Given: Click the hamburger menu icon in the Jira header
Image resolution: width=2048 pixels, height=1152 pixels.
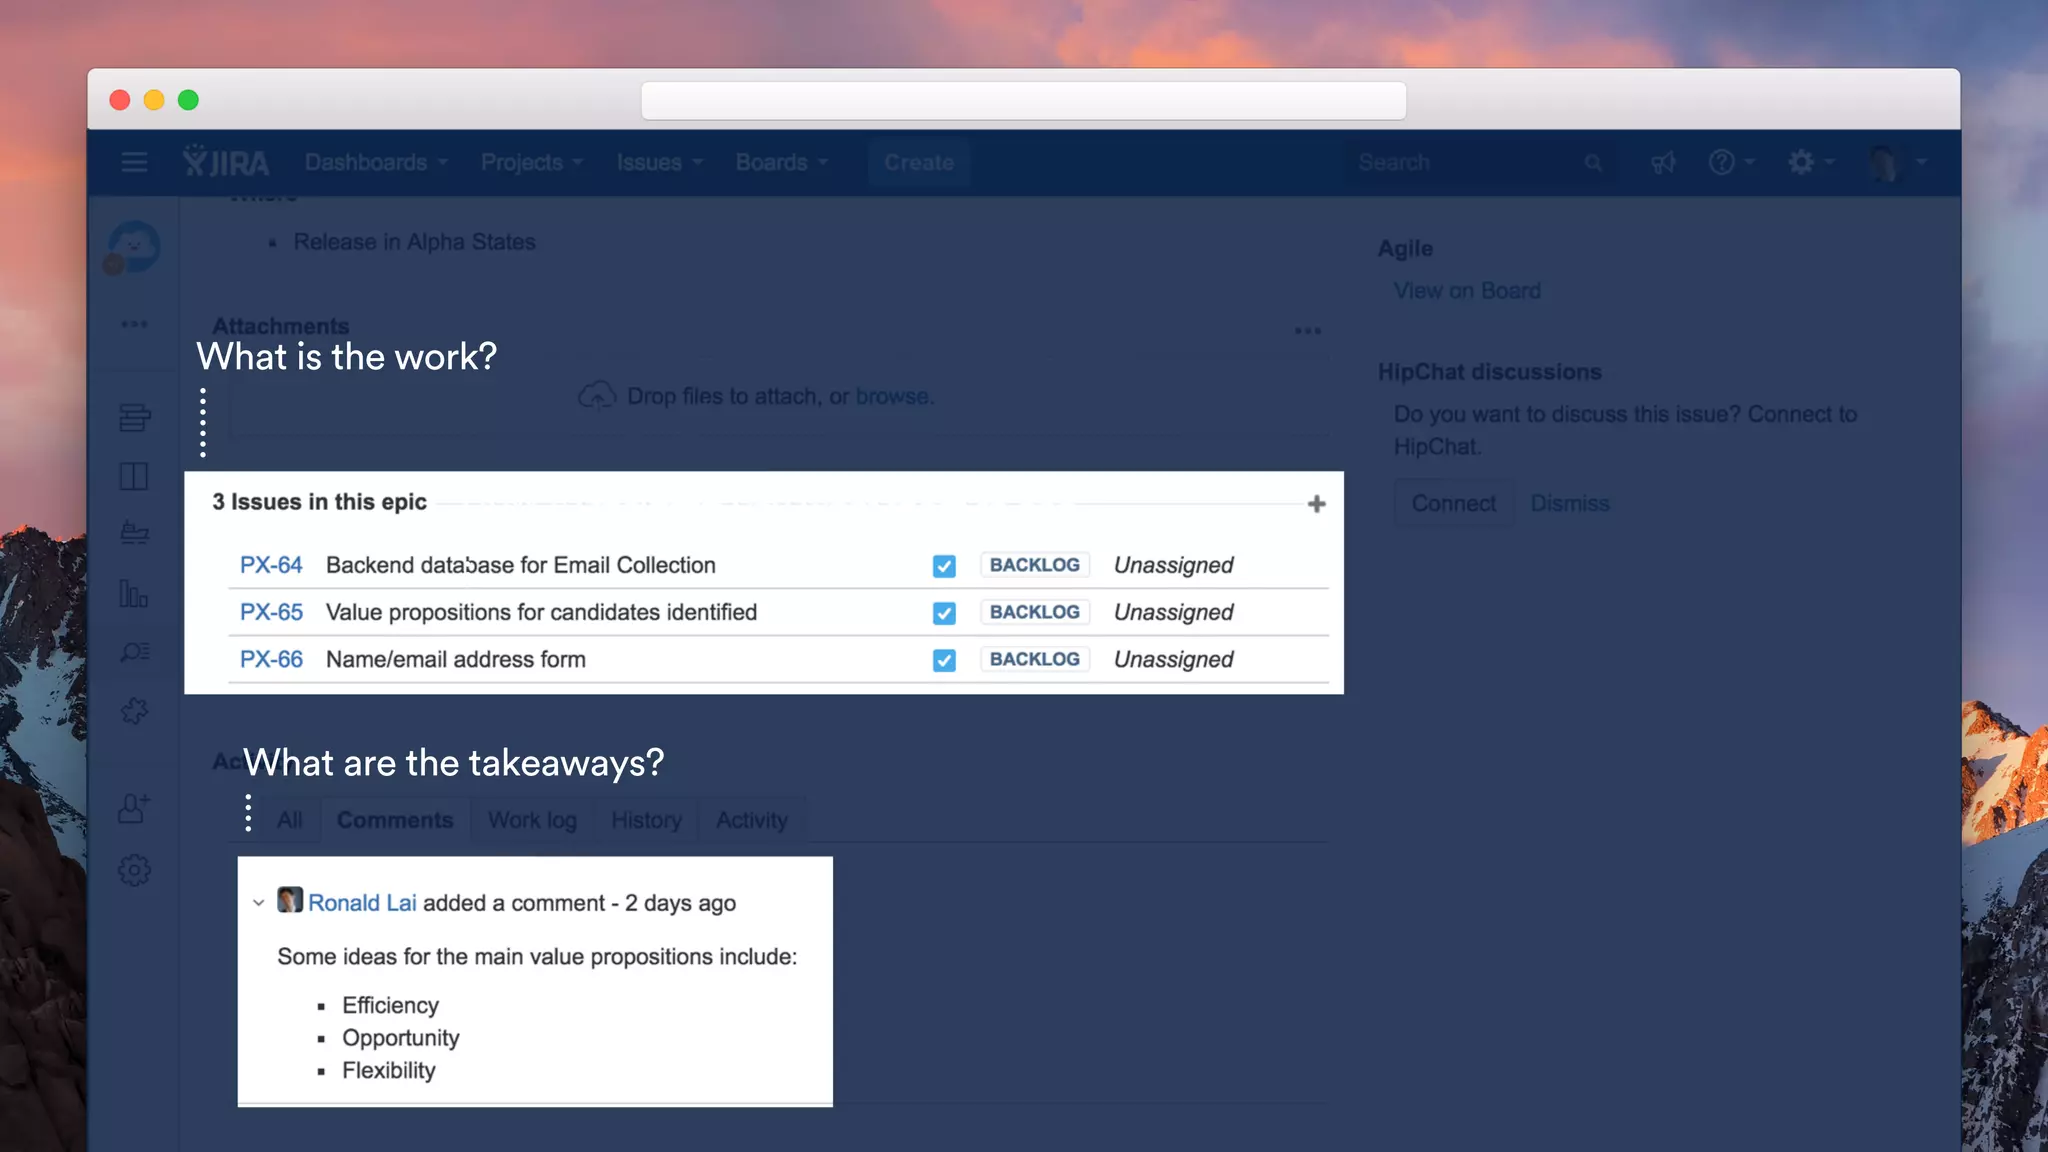Looking at the screenshot, I should (134, 162).
